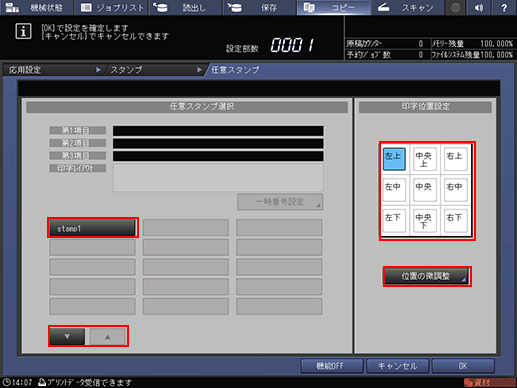
Task: Click the info icon beside the message
Action: click(23, 32)
